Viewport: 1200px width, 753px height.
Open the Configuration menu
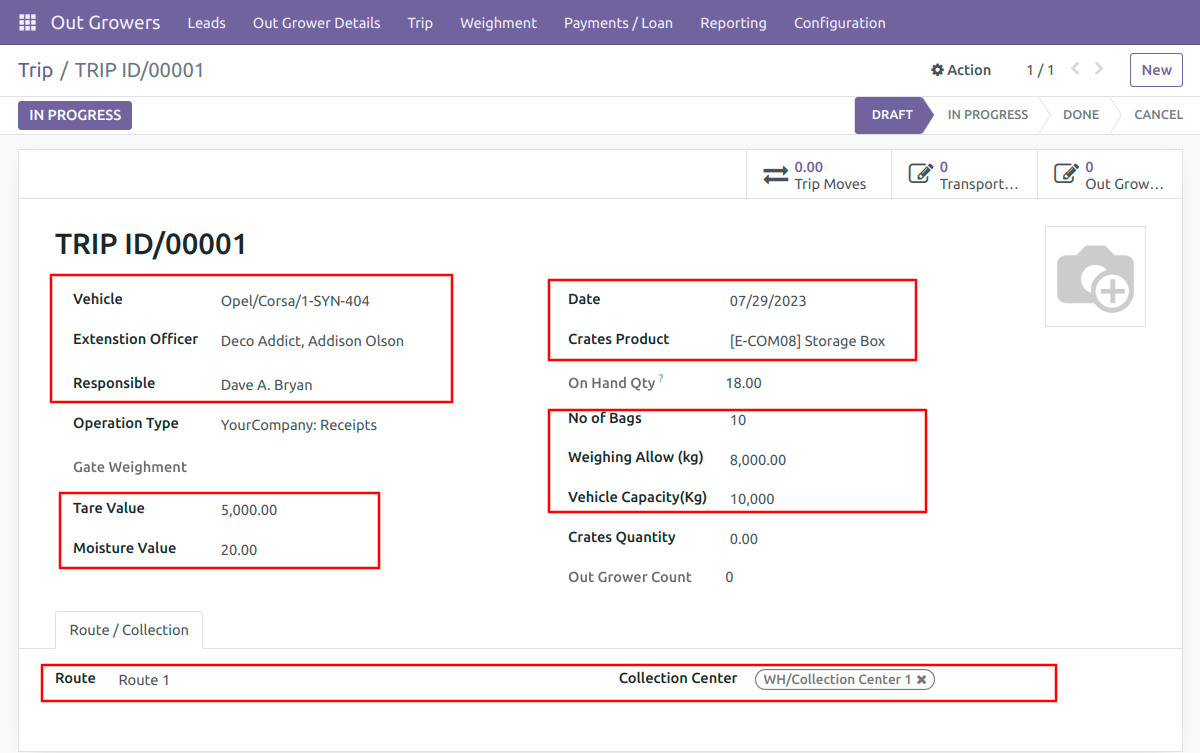click(x=840, y=22)
